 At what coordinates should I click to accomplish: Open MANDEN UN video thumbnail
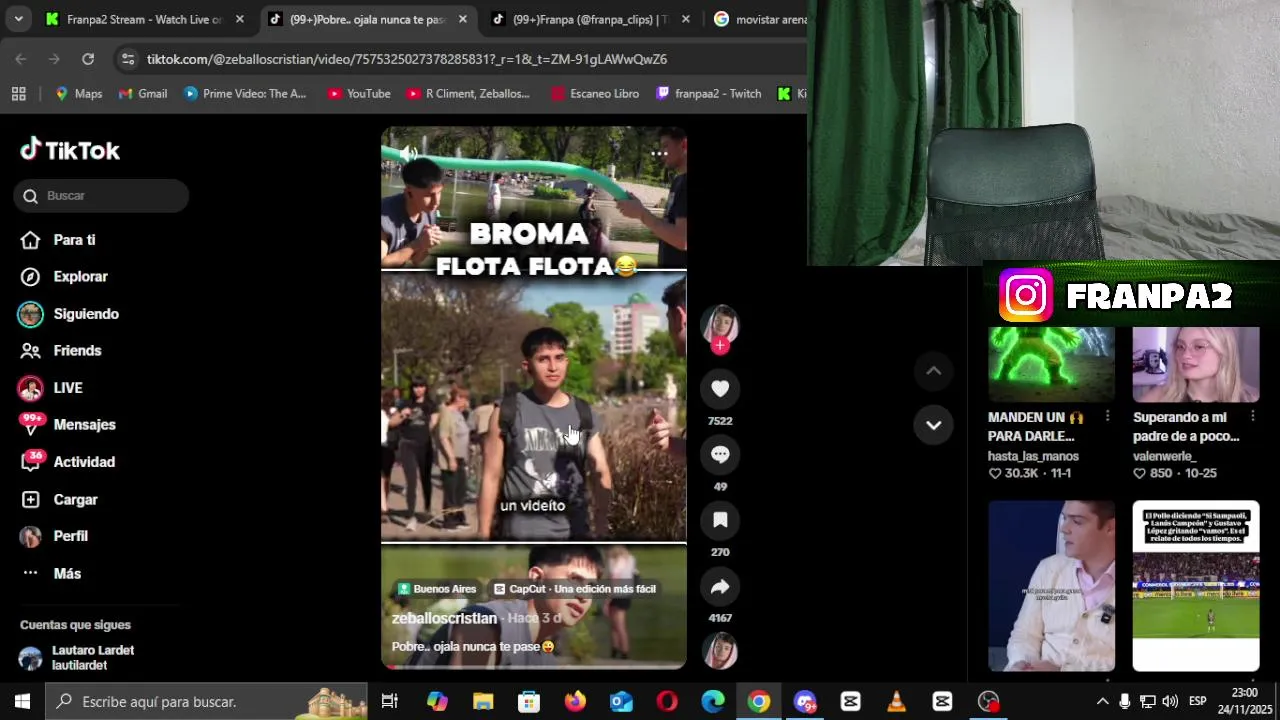click(1051, 364)
